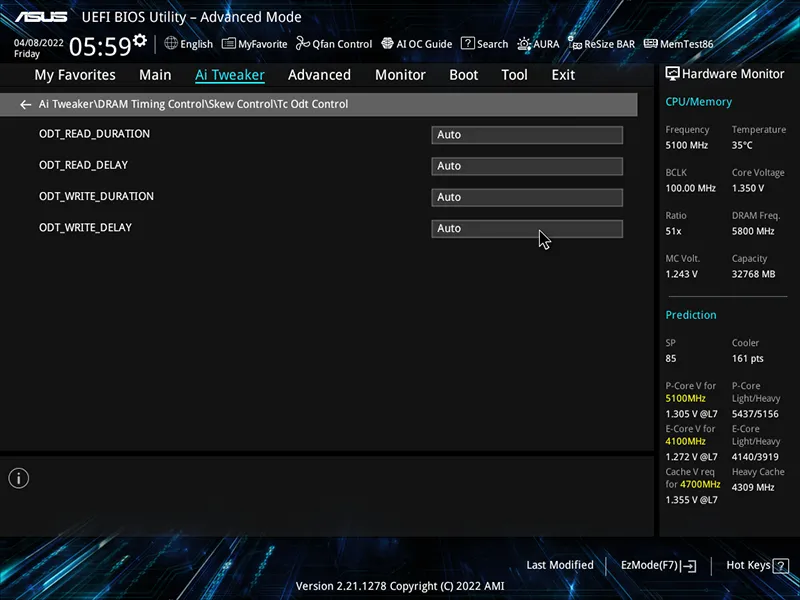This screenshot has height=600, width=800.
Task: Click the 1.350 V core voltage value
Action: (x=748, y=188)
